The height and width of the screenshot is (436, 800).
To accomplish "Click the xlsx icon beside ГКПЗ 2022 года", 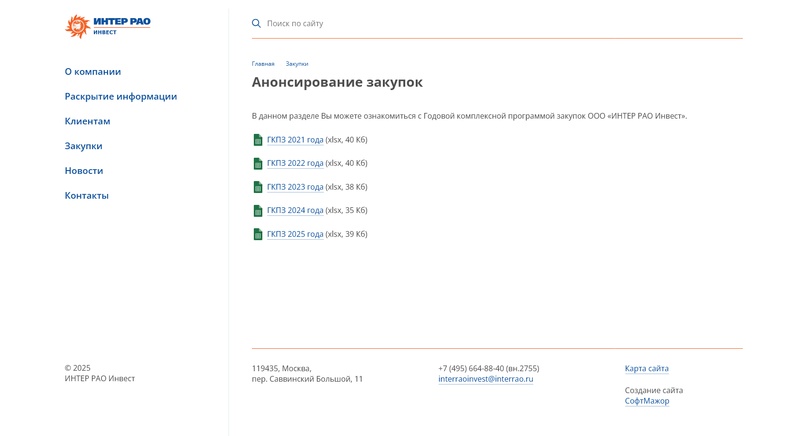I will coord(258,163).
